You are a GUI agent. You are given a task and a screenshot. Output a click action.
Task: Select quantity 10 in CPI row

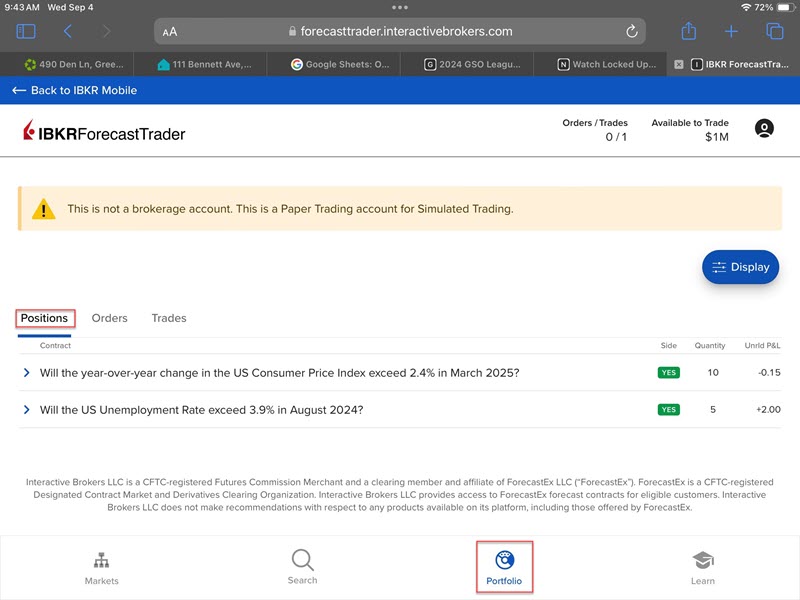tap(713, 372)
